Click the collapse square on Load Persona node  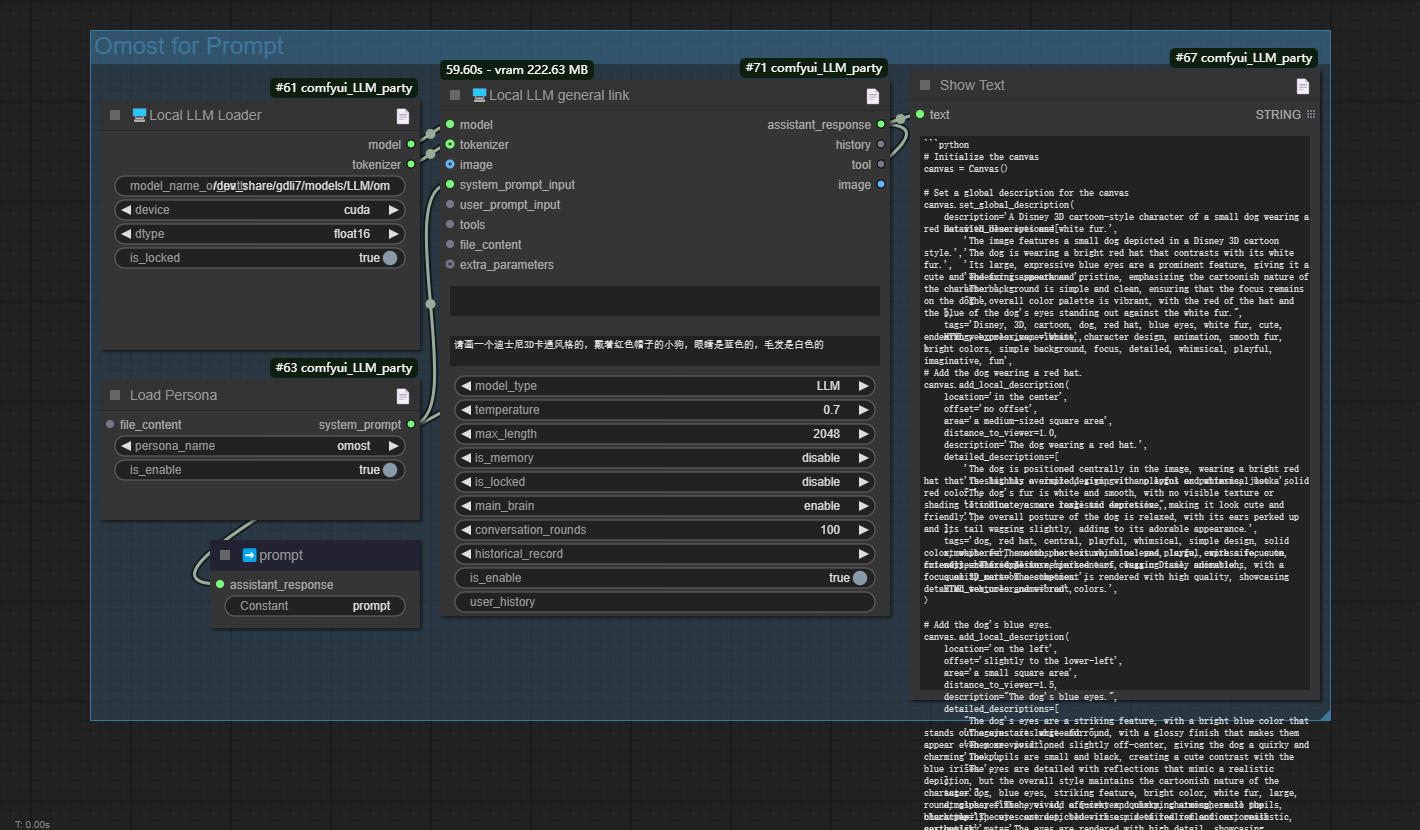pos(113,395)
